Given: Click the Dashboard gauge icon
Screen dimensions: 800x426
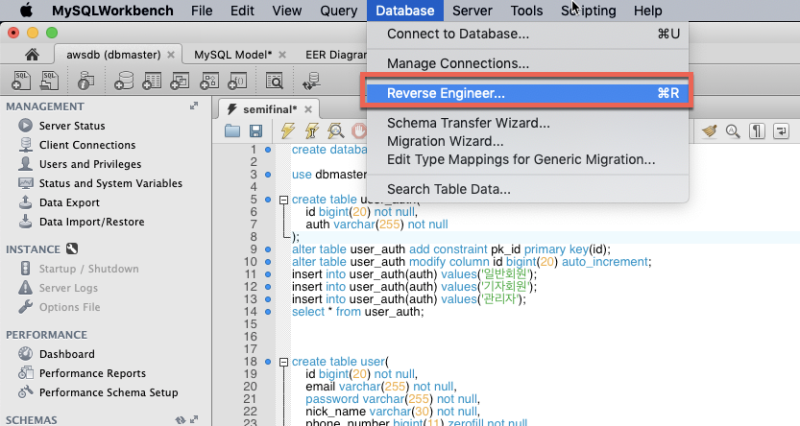Looking at the screenshot, I should pos(26,354).
